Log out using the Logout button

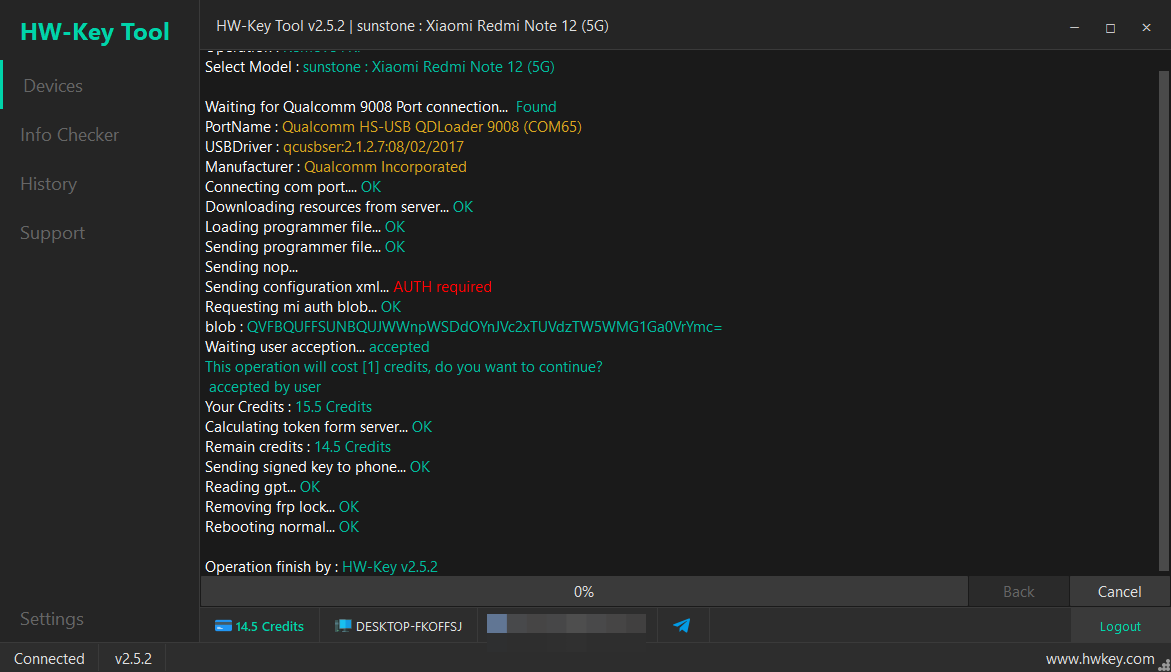[1119, 626]
